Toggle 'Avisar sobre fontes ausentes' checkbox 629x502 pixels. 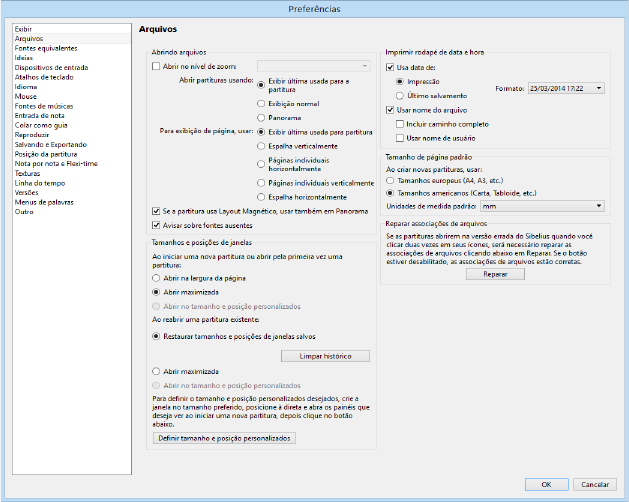(156, 225)
